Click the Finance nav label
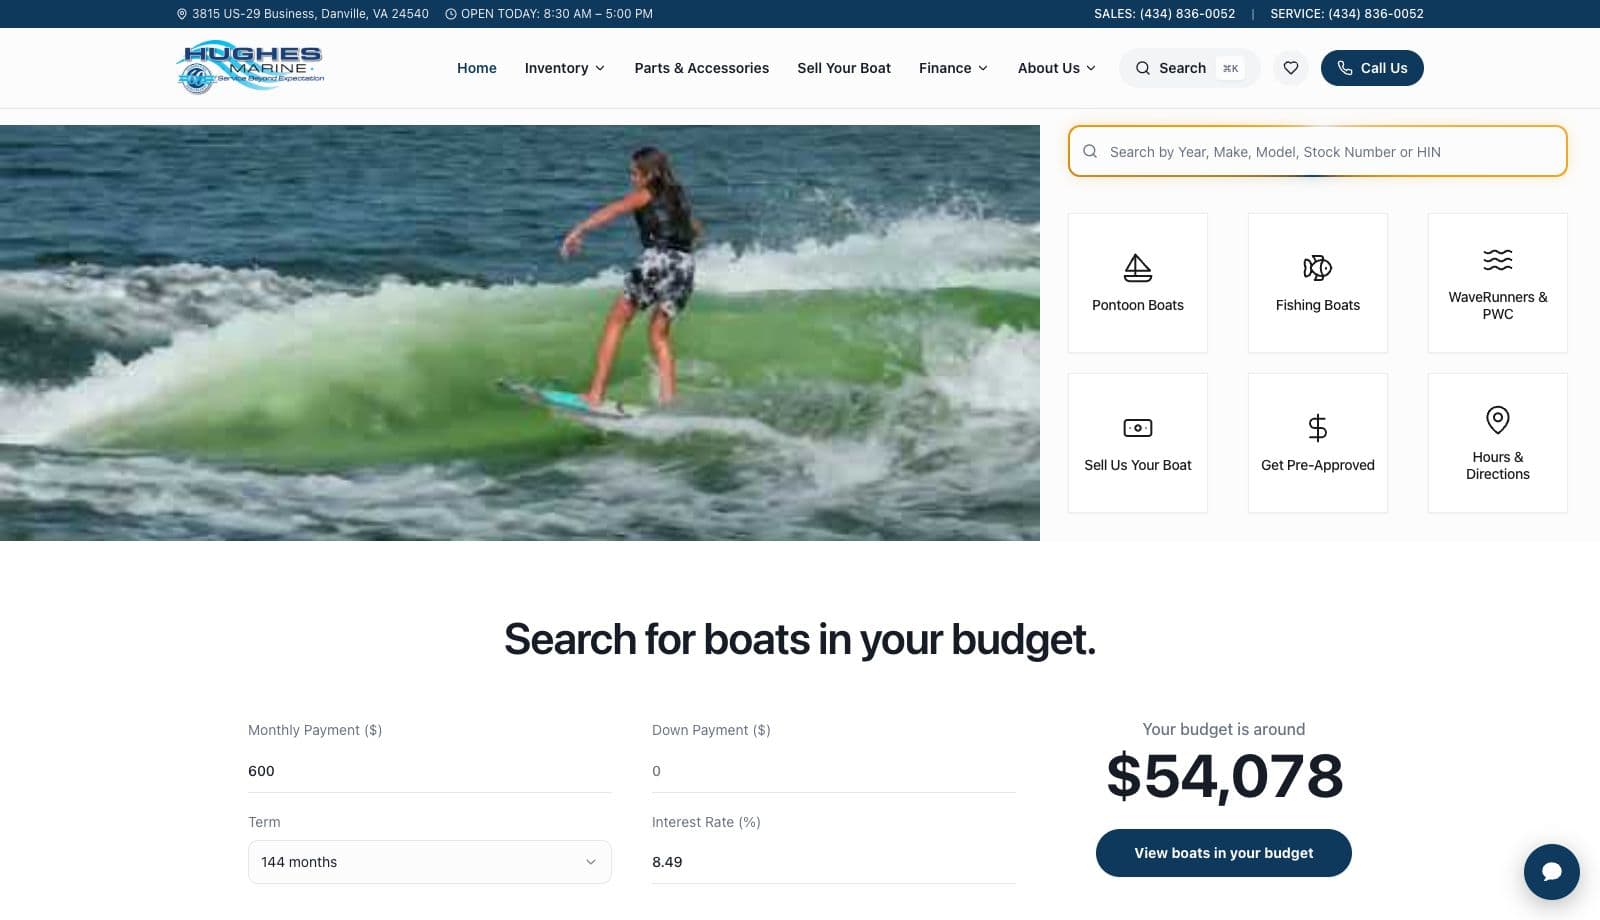1600x920 pixels. coord(945,68)
